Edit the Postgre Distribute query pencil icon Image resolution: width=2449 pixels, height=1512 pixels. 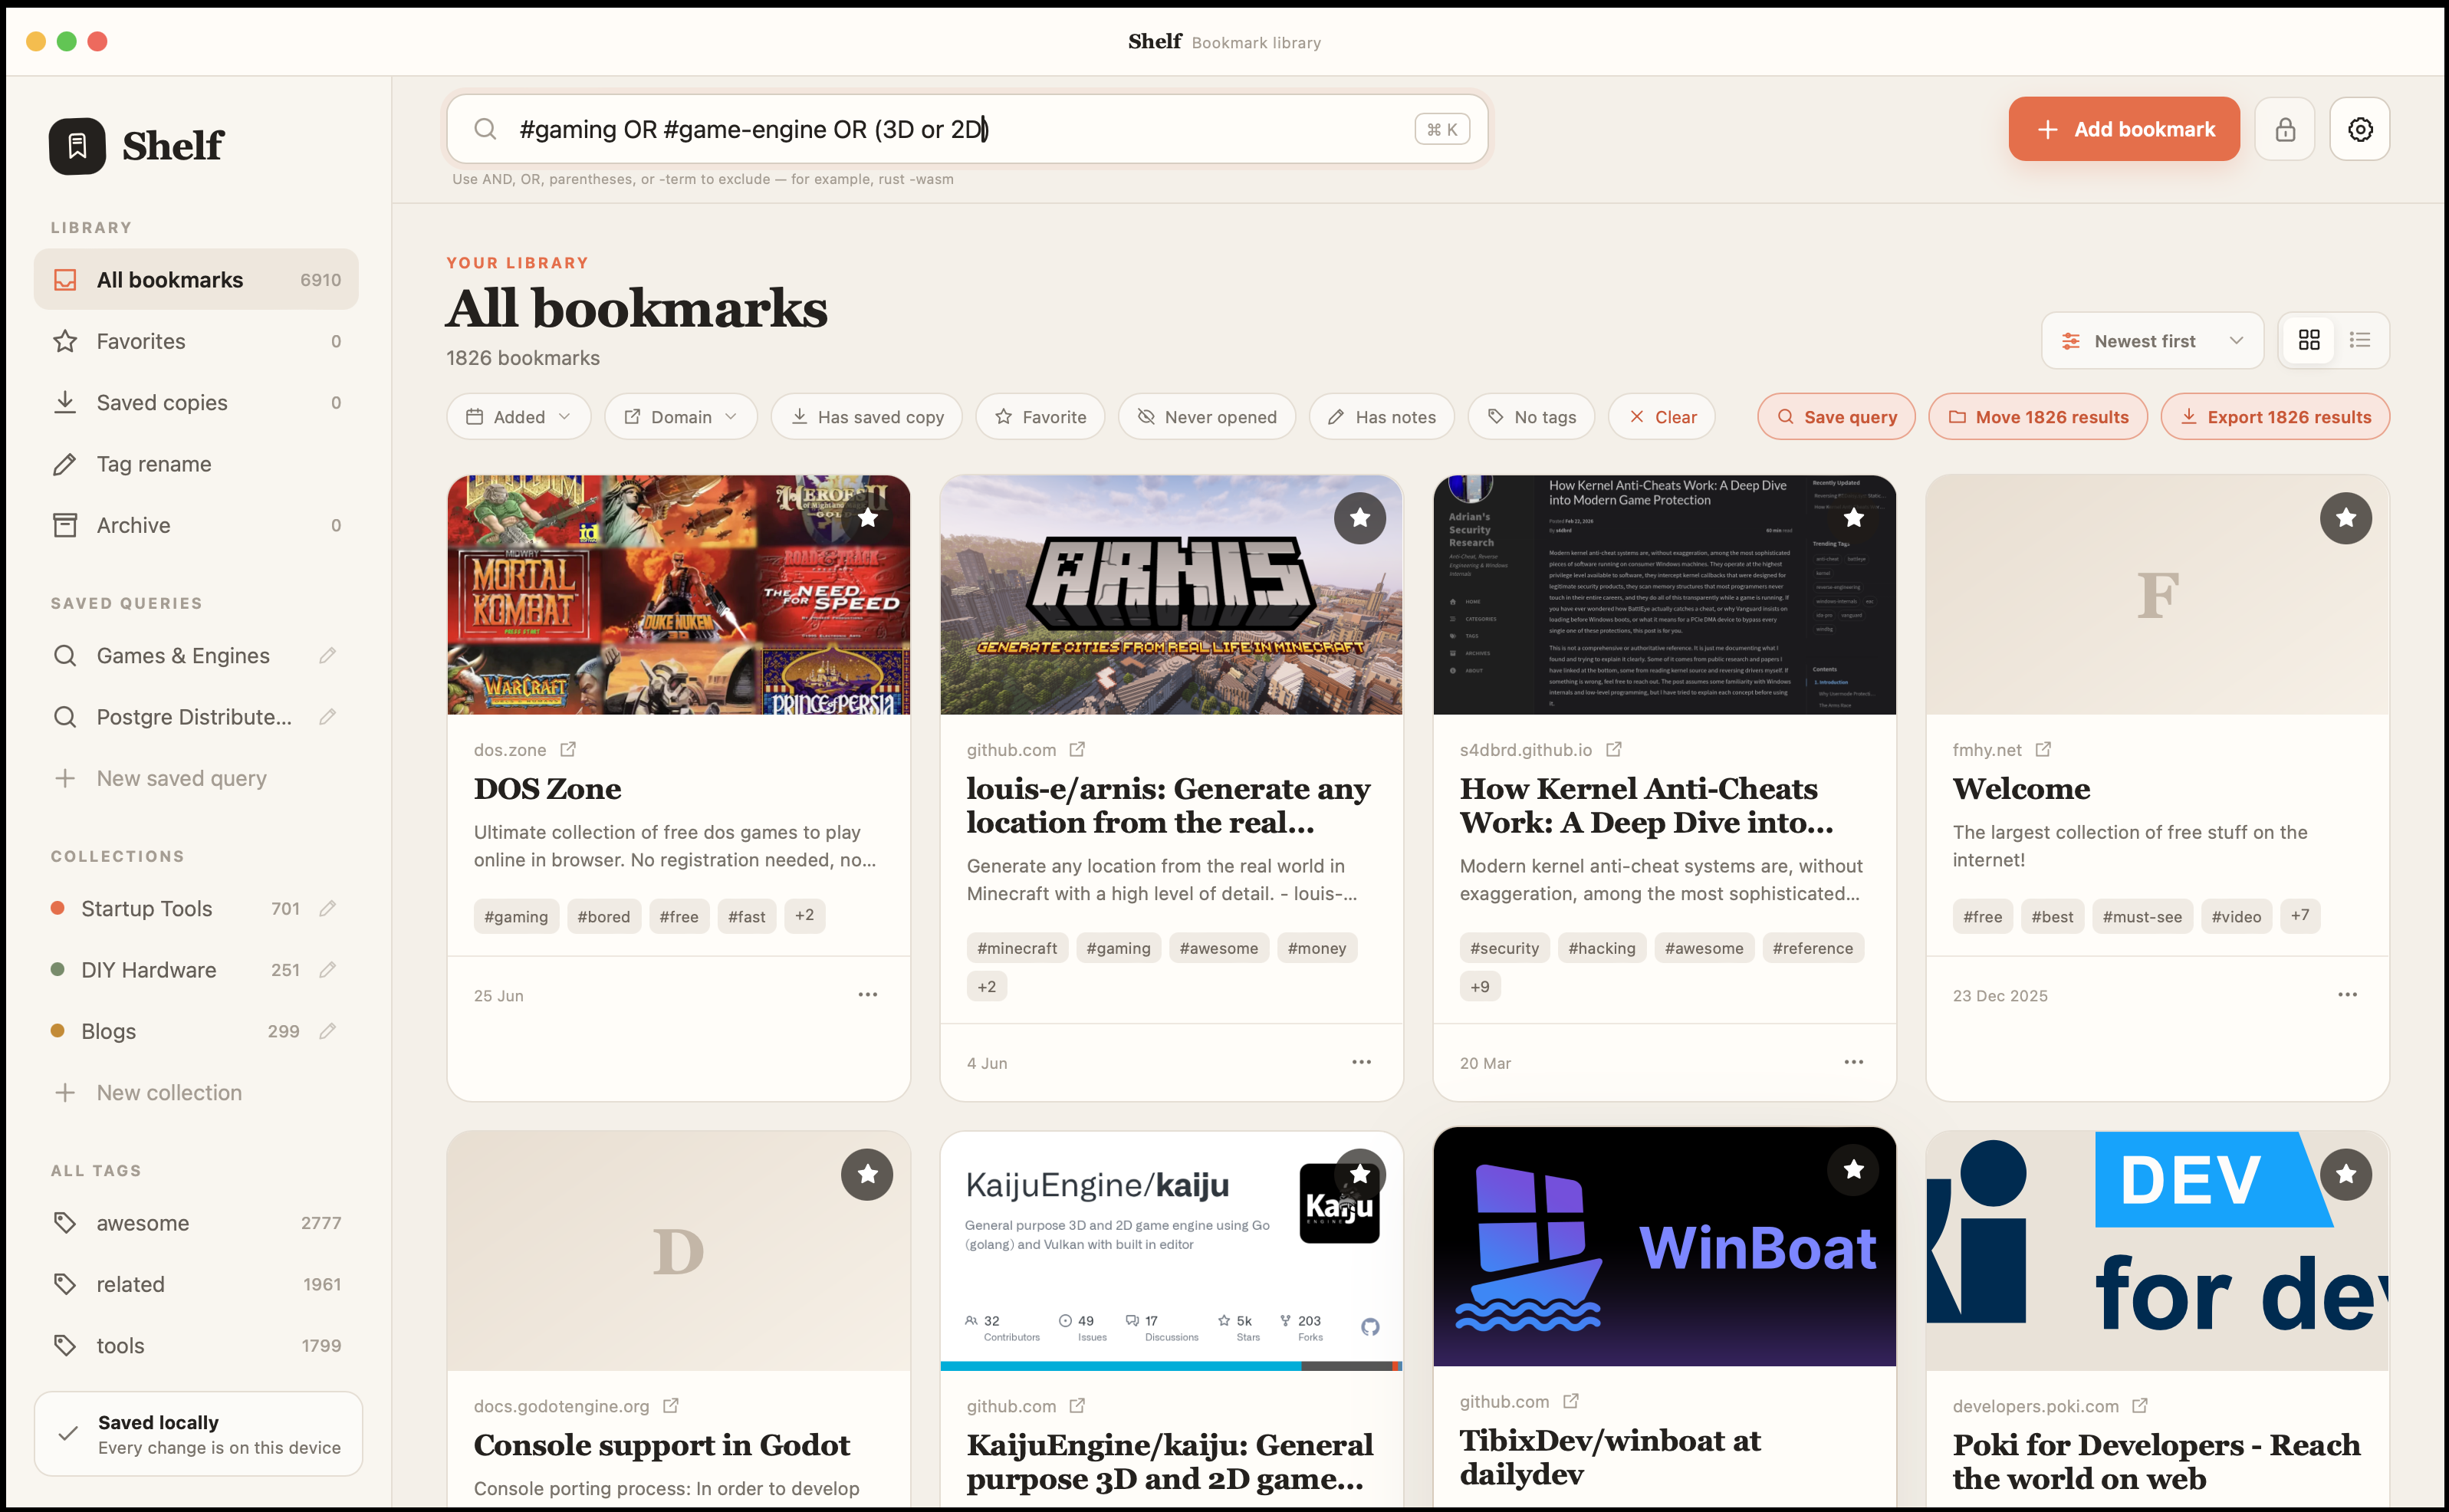point(327,717)
